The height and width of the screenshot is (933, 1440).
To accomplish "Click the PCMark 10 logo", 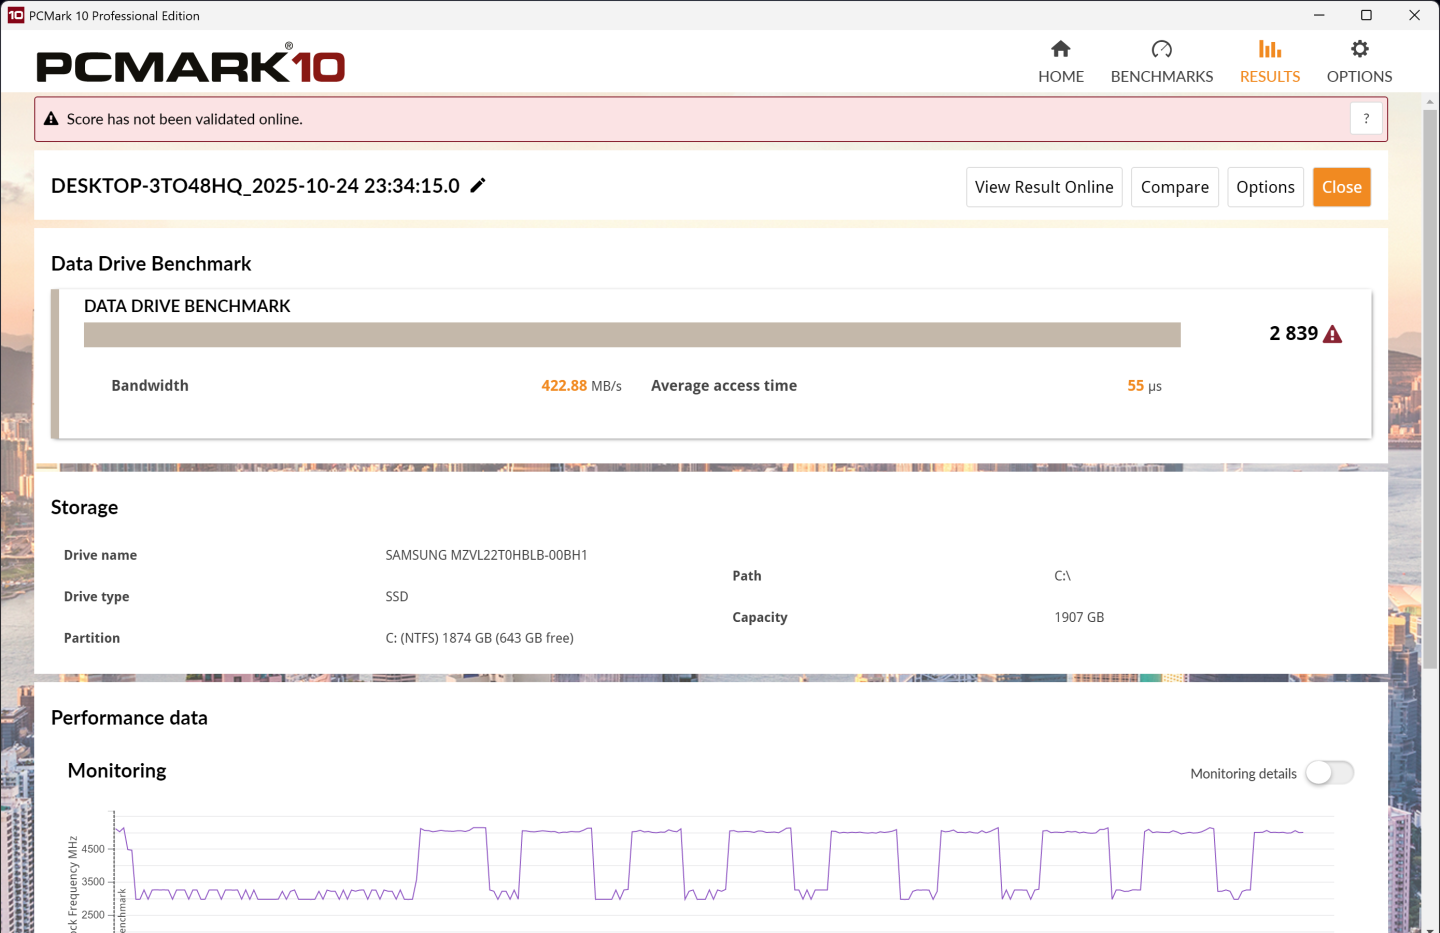I will 191,63.
